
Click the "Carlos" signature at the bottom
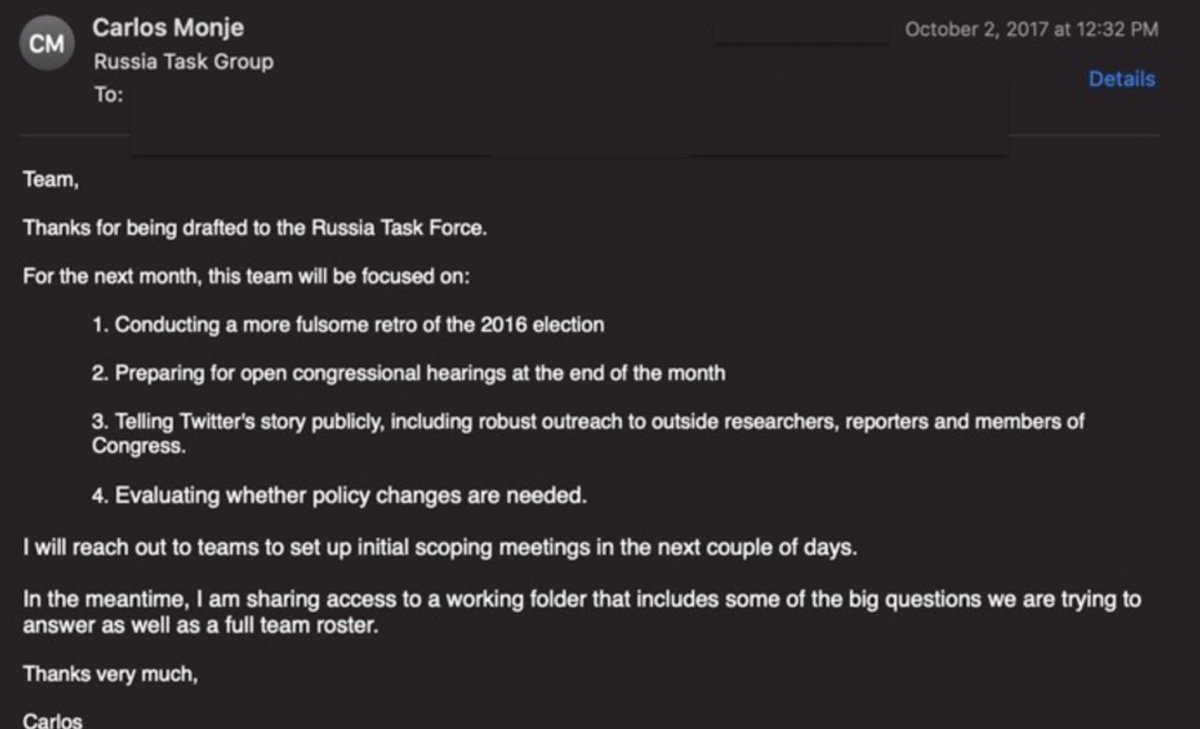pyautogui.click(x=52, y=721)
